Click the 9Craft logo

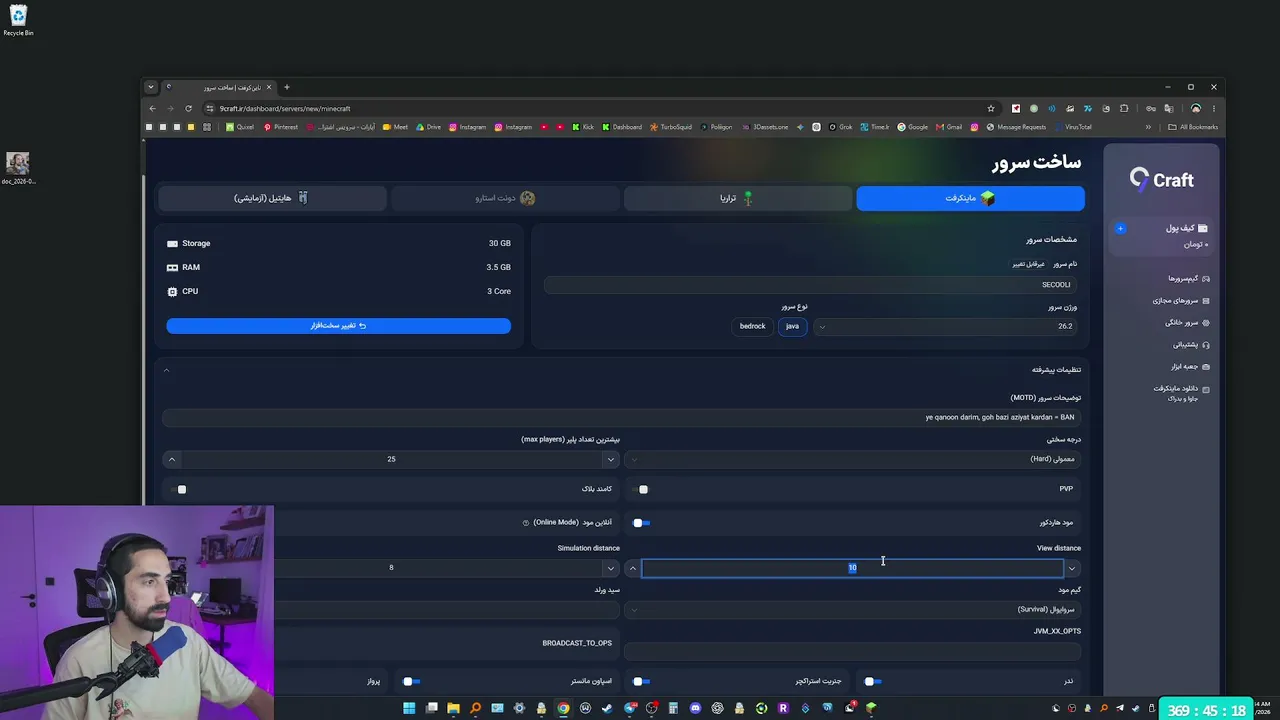[x=1162, y=180]
